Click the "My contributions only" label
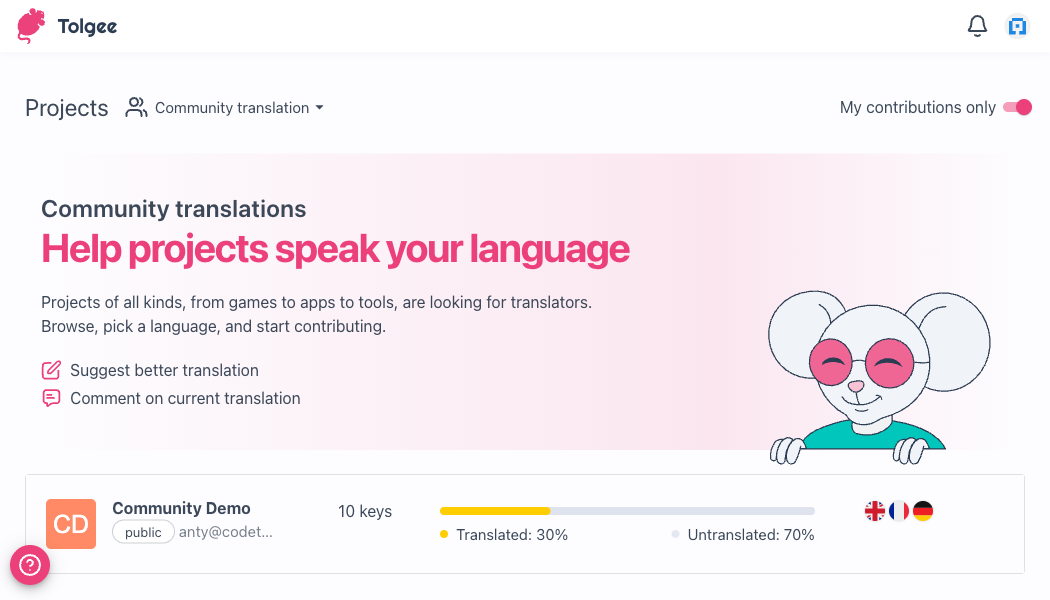This screenshot has height=600, width=1050. [x=917, y=107]
